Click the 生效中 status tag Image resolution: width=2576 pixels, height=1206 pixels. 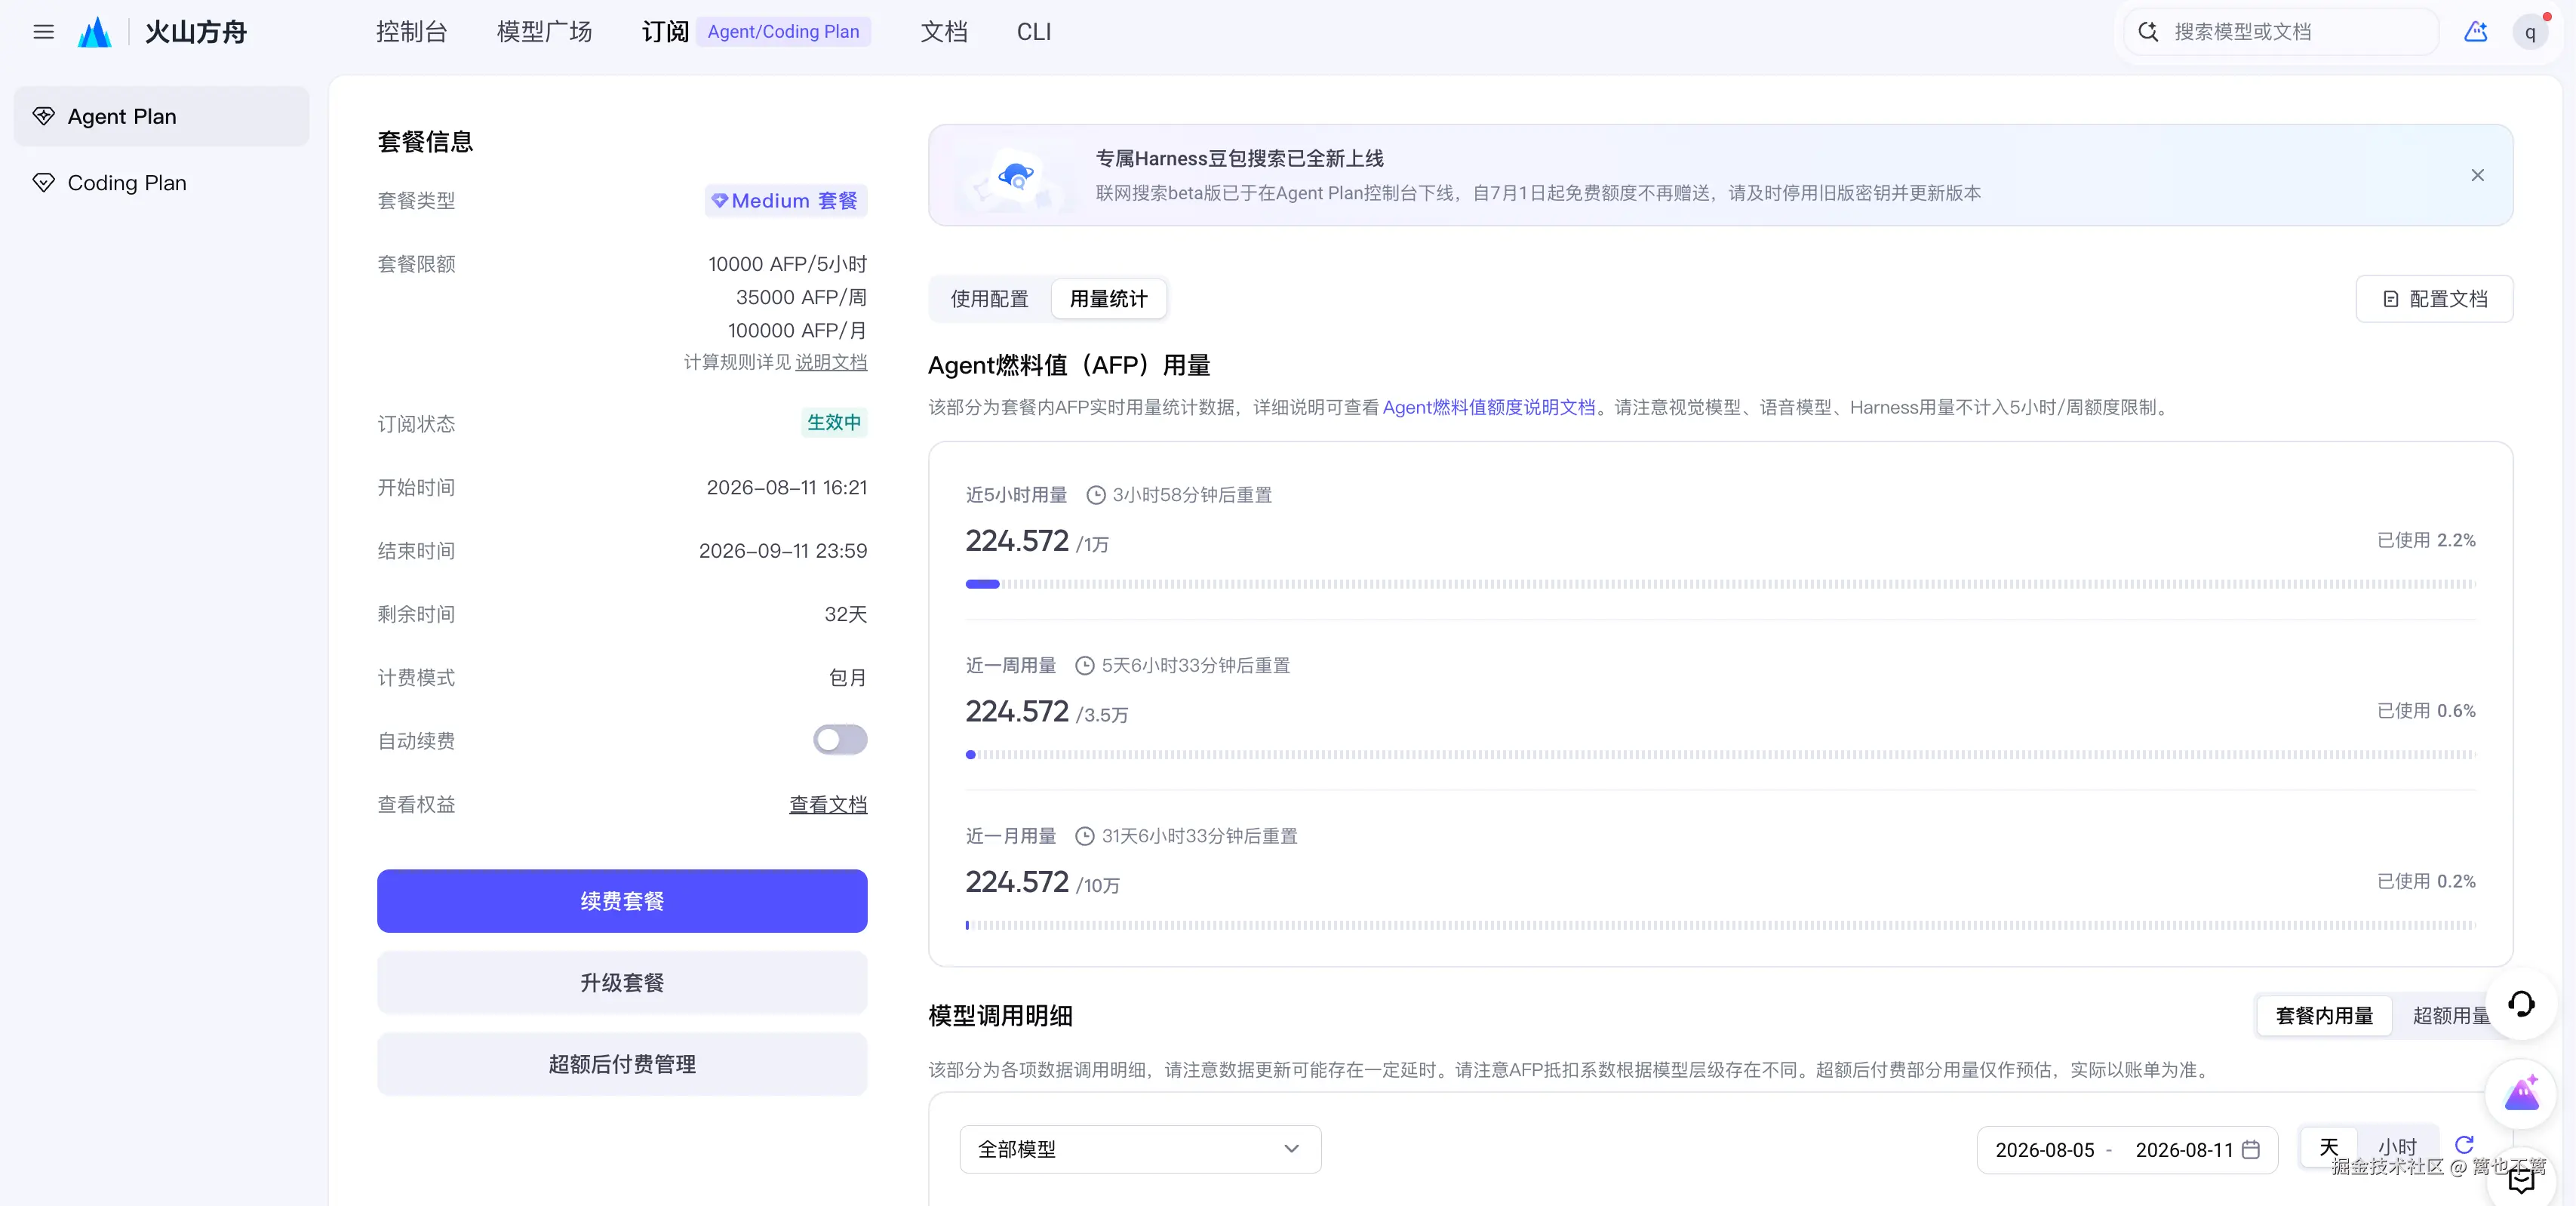[x=834, y=423]
